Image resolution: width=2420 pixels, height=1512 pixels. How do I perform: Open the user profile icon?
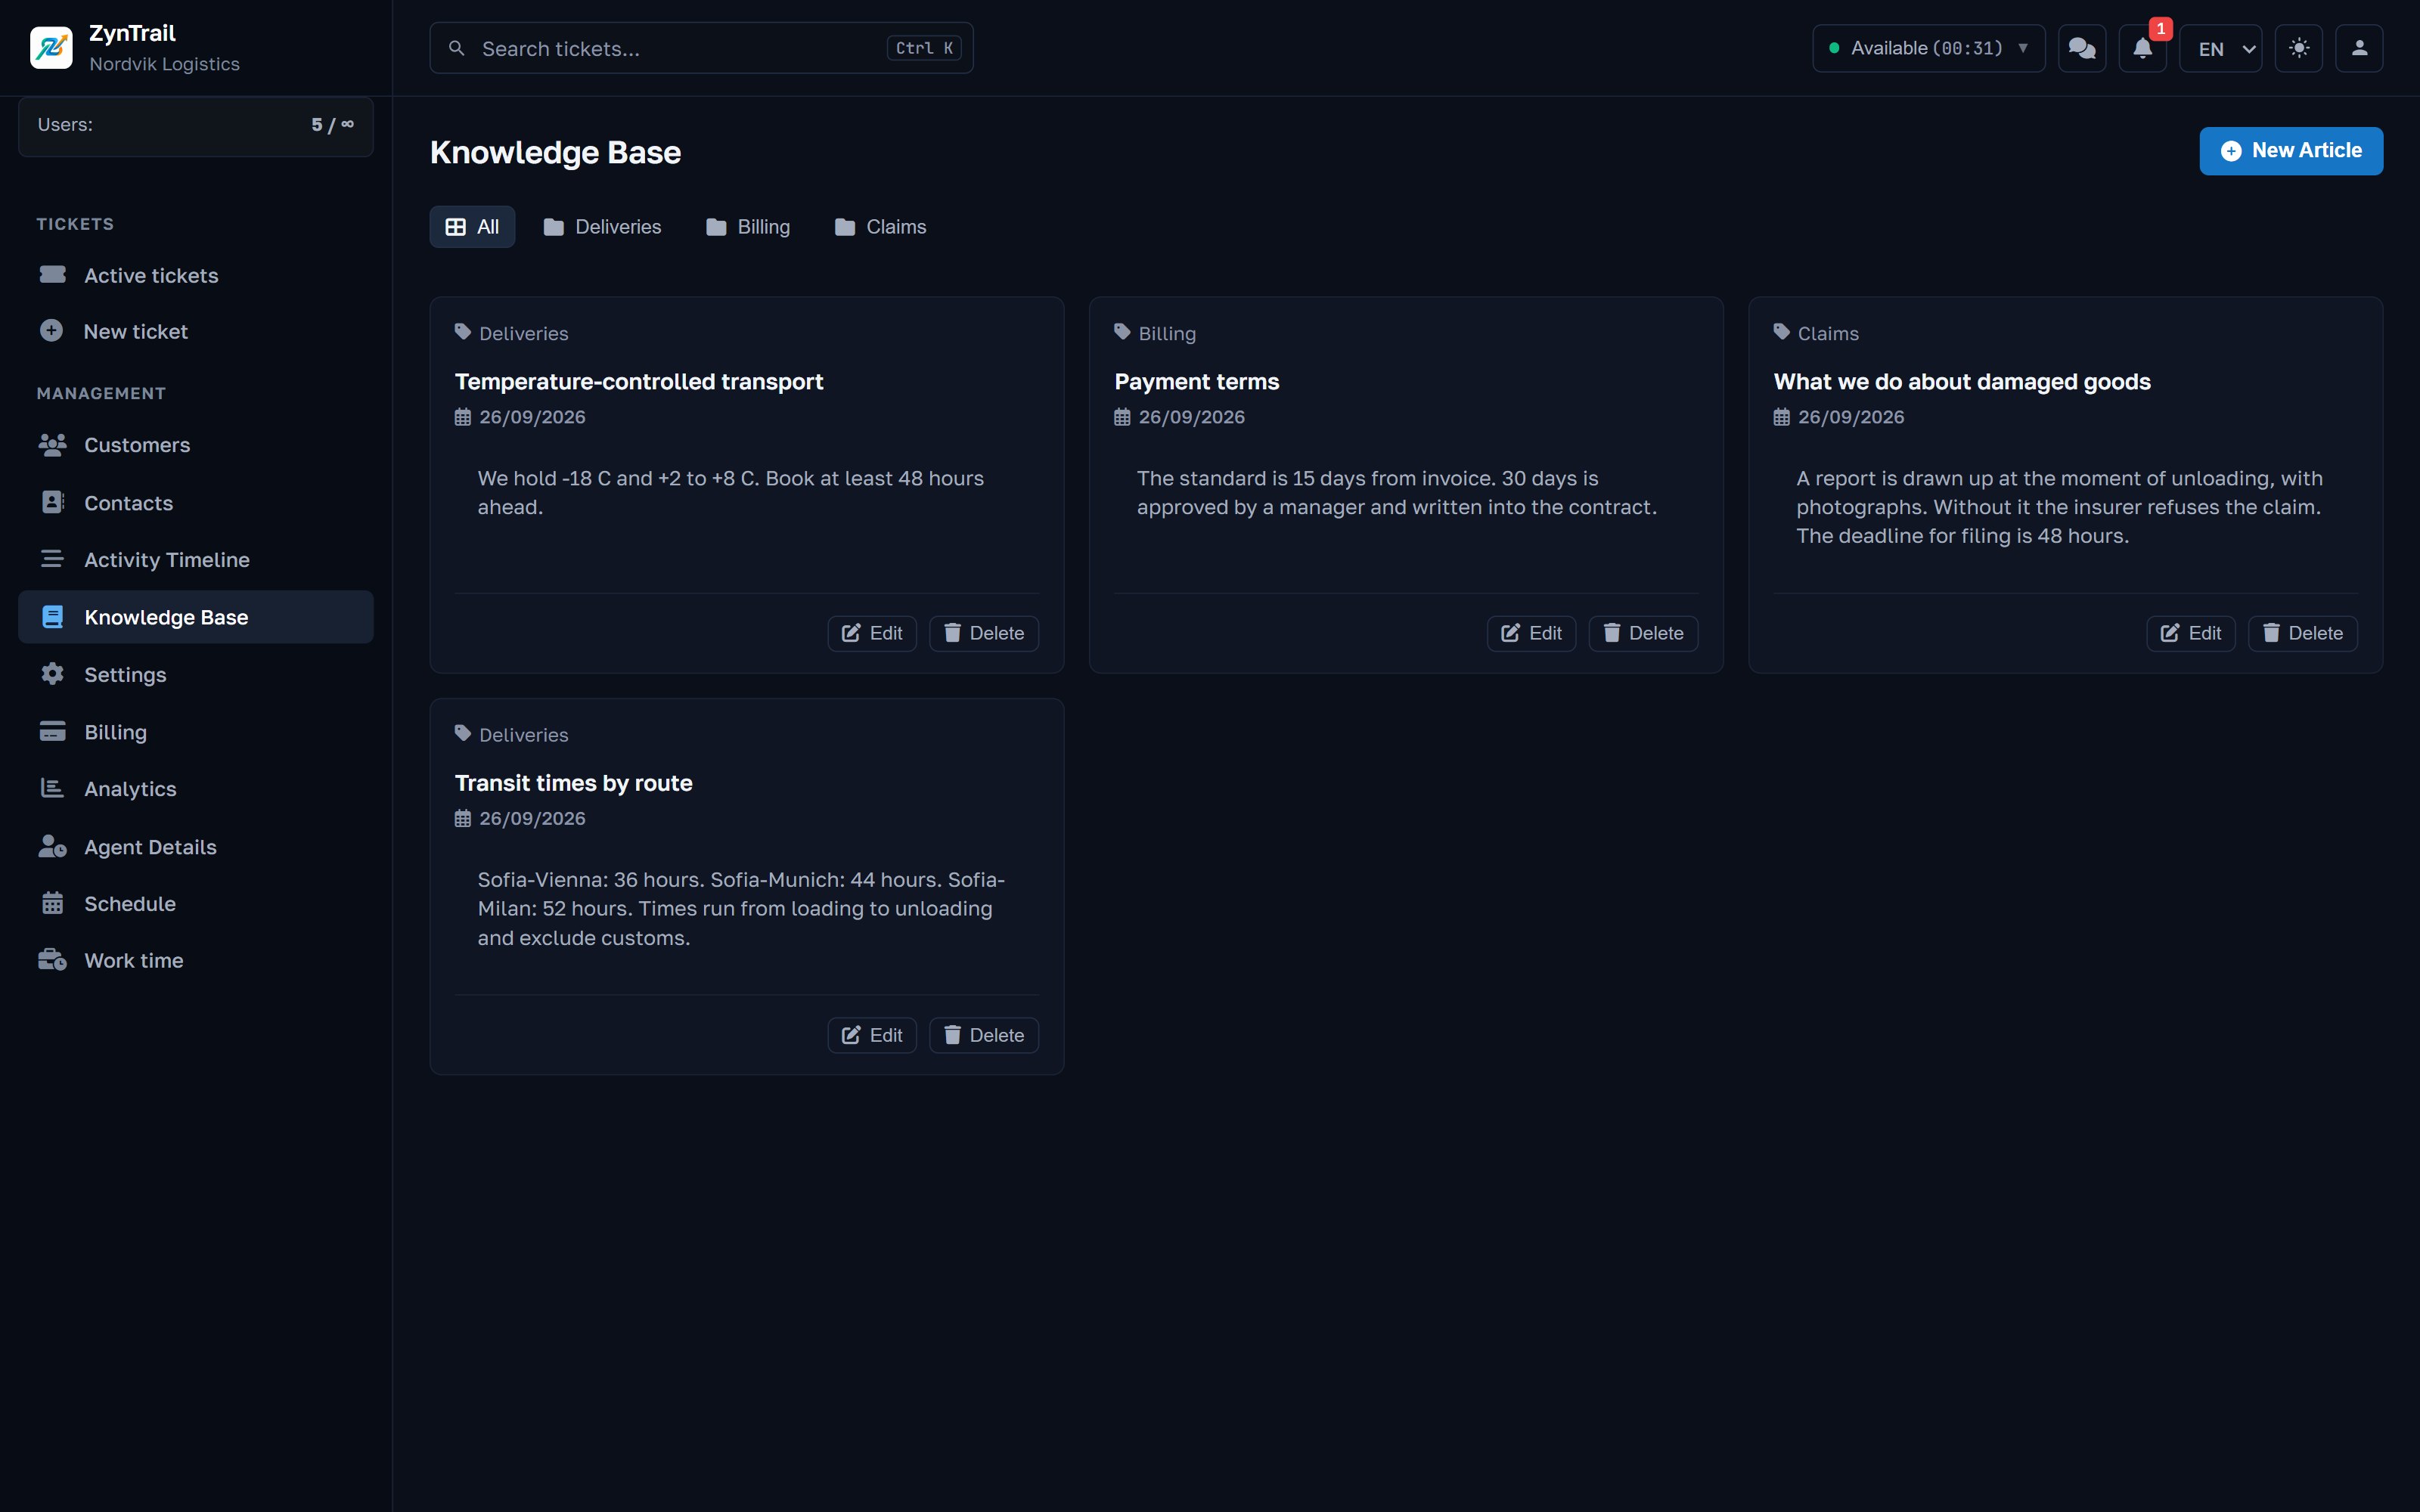2359,48
